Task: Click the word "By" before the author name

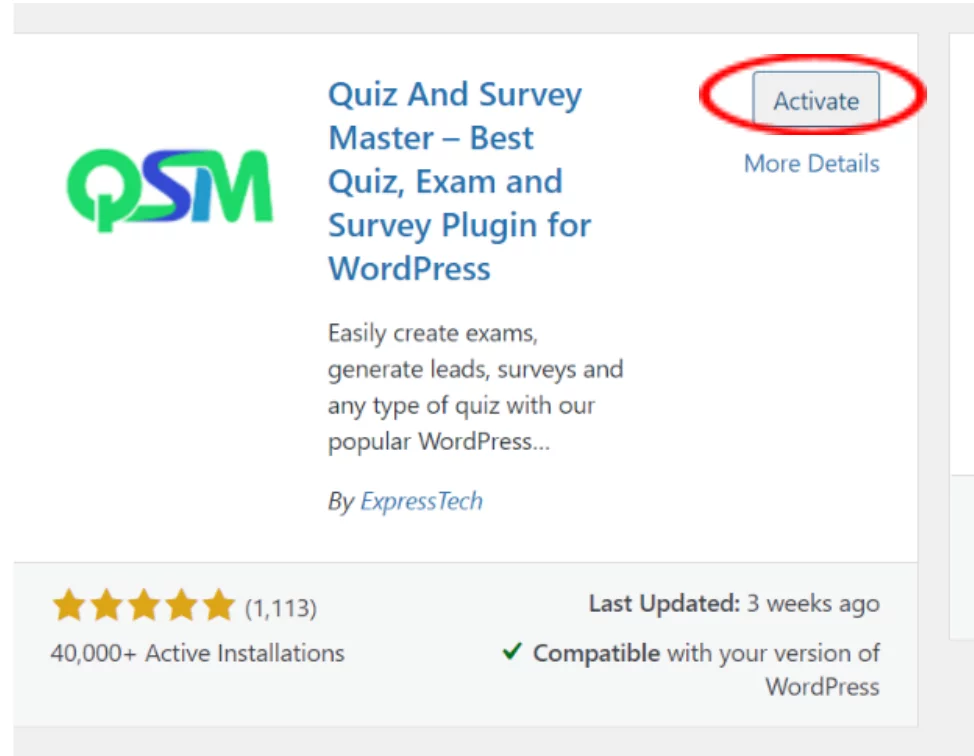Action: [x=340, y=501]
